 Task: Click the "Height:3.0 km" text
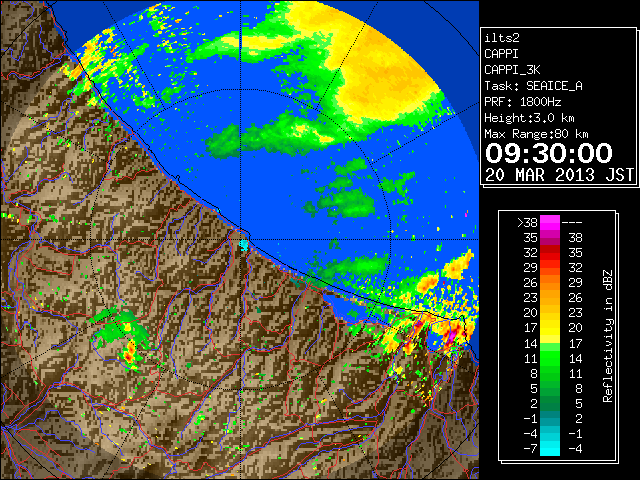coord(529,118)
